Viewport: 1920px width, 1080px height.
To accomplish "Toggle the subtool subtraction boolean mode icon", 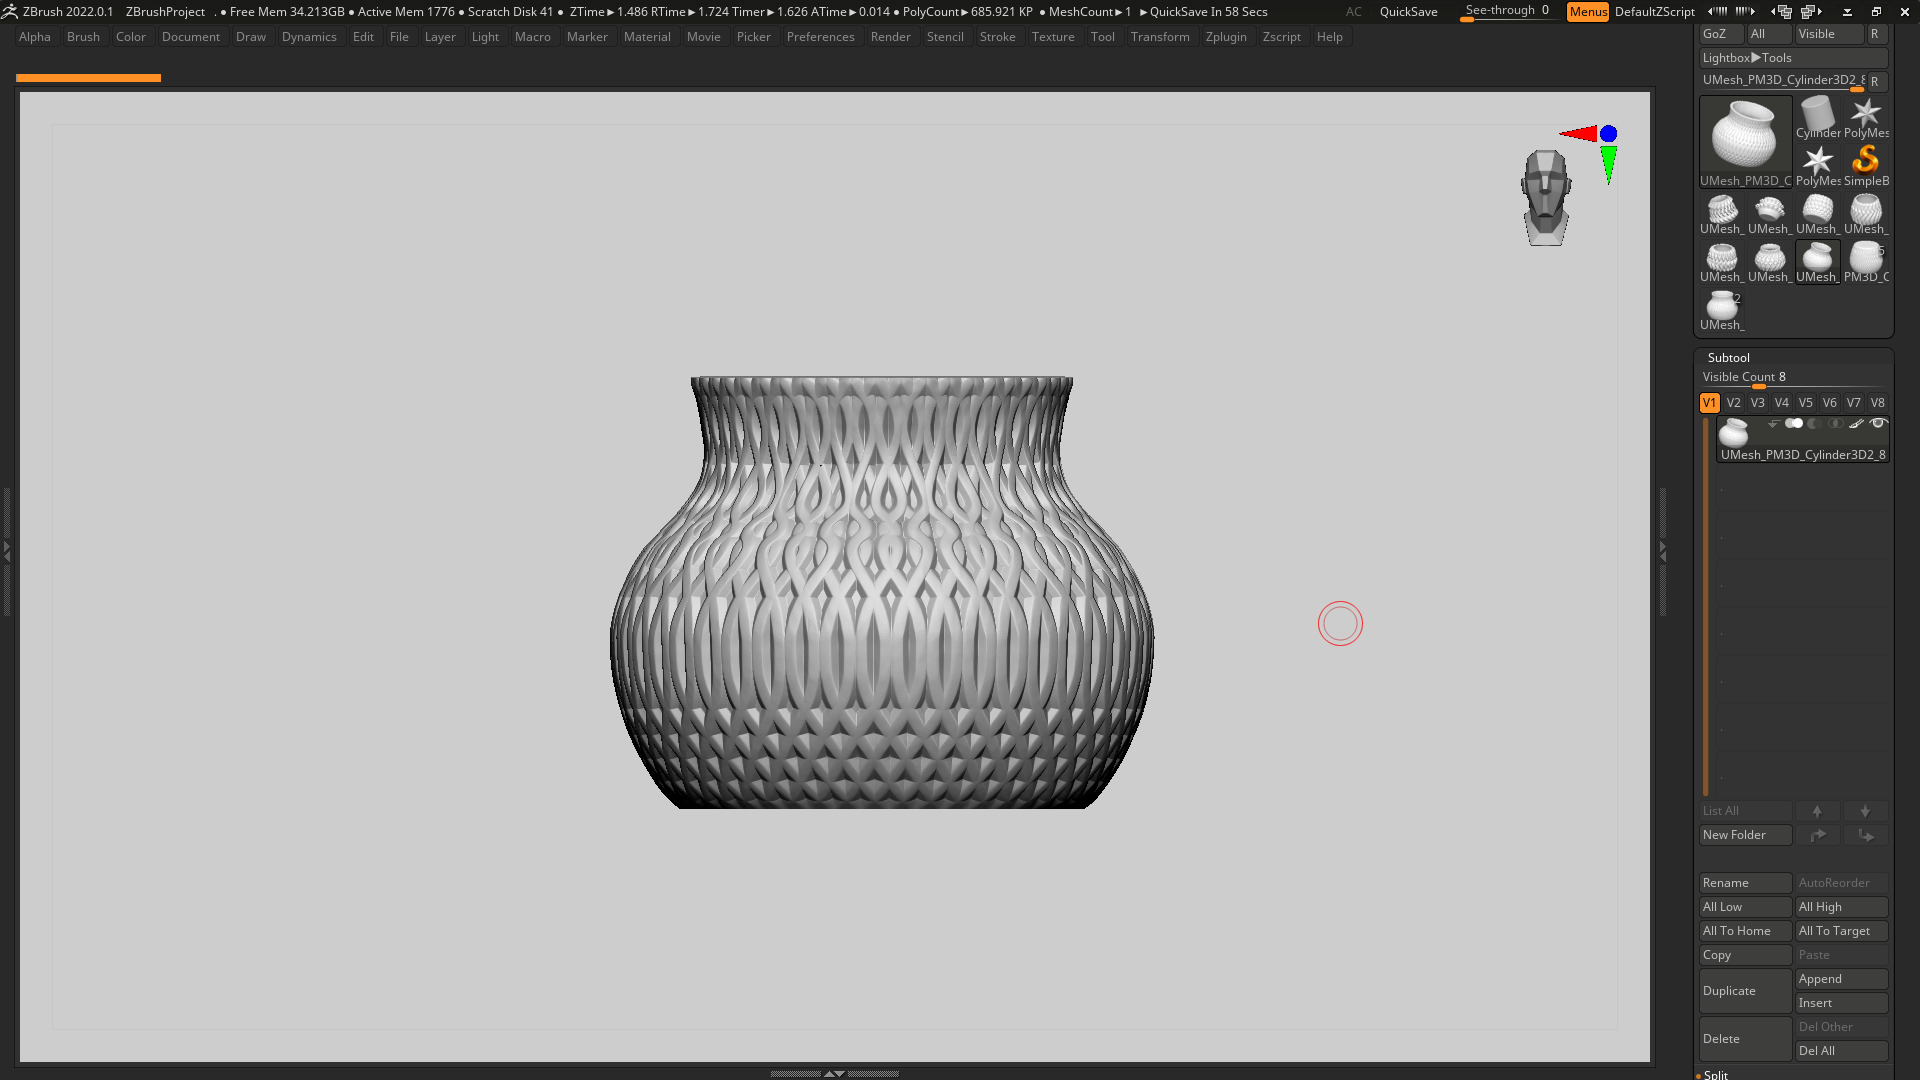I will point(1815,424).
